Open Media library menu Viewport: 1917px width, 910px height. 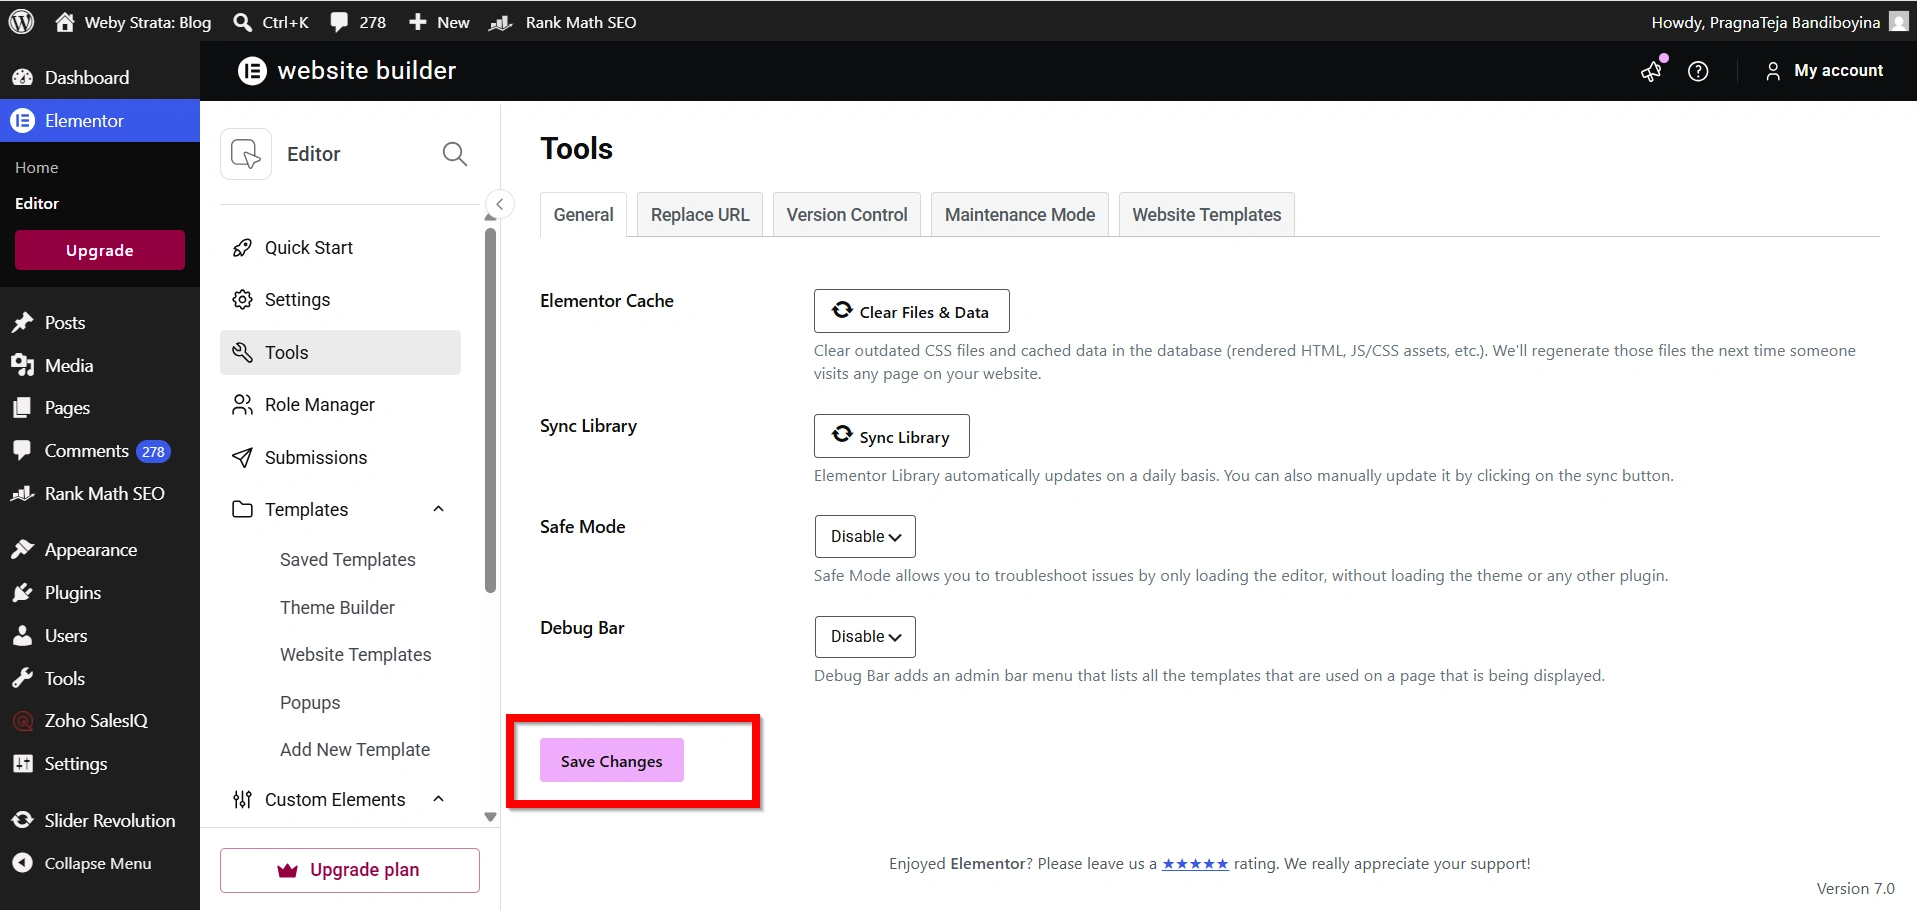click(x=100, y=365)
